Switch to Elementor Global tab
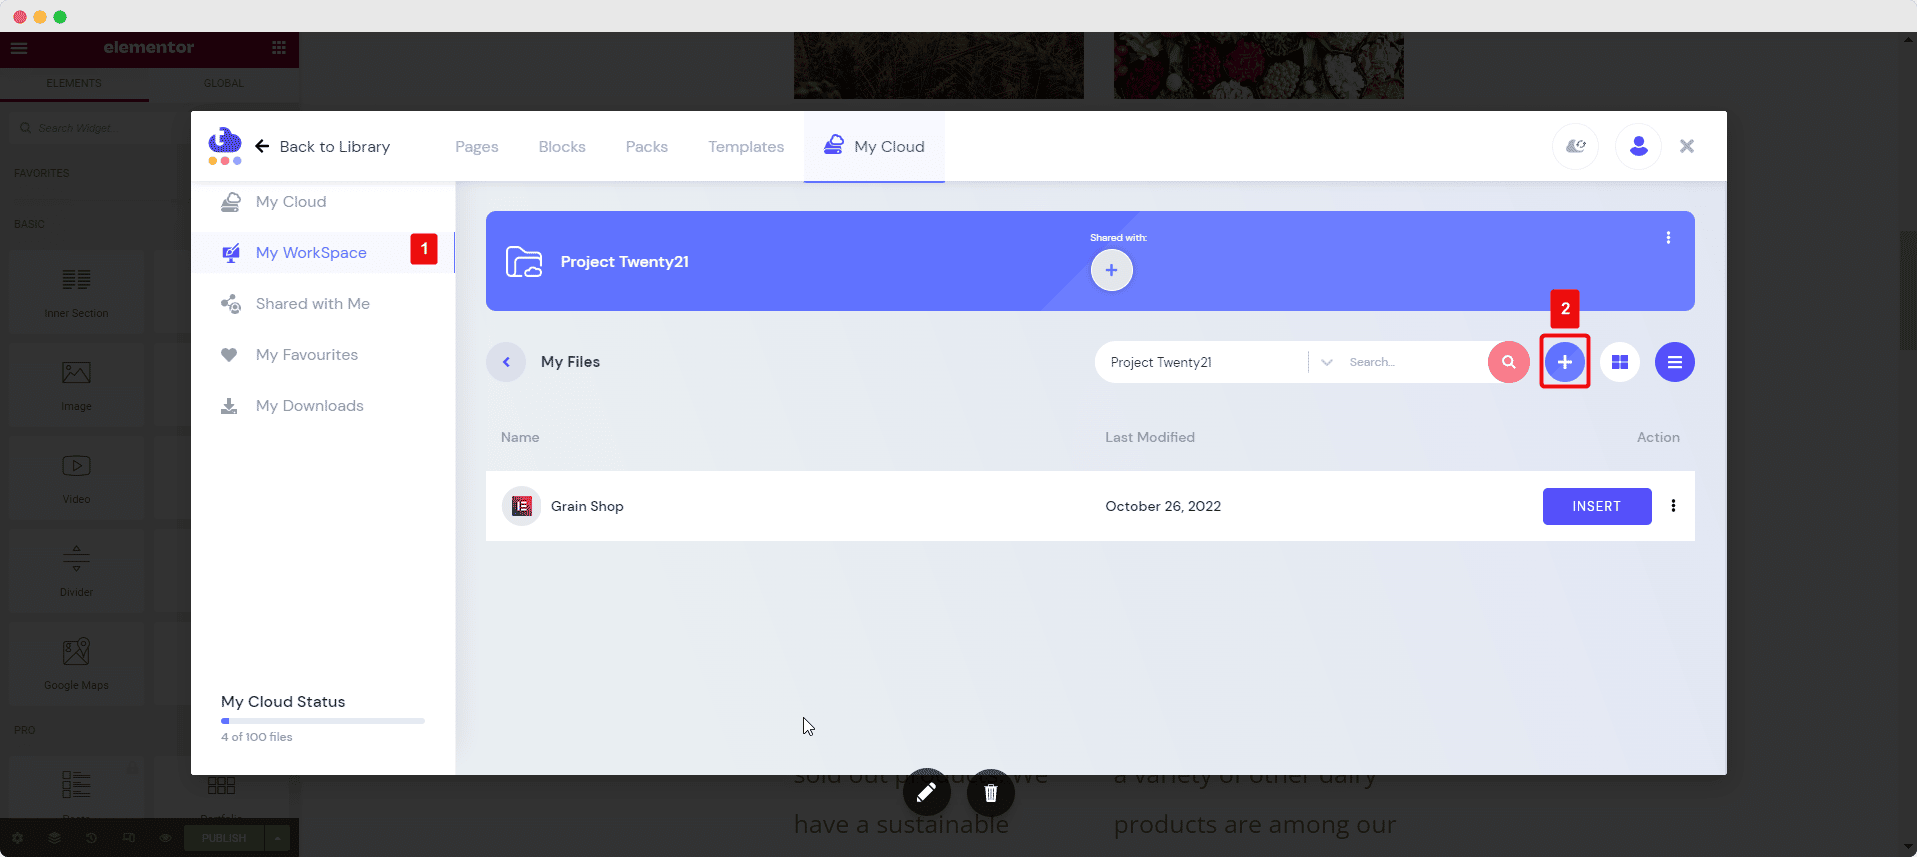Image resolution: width=1917 pixels, height=857 pixels. pyautogui.click(x=224, y=83)
